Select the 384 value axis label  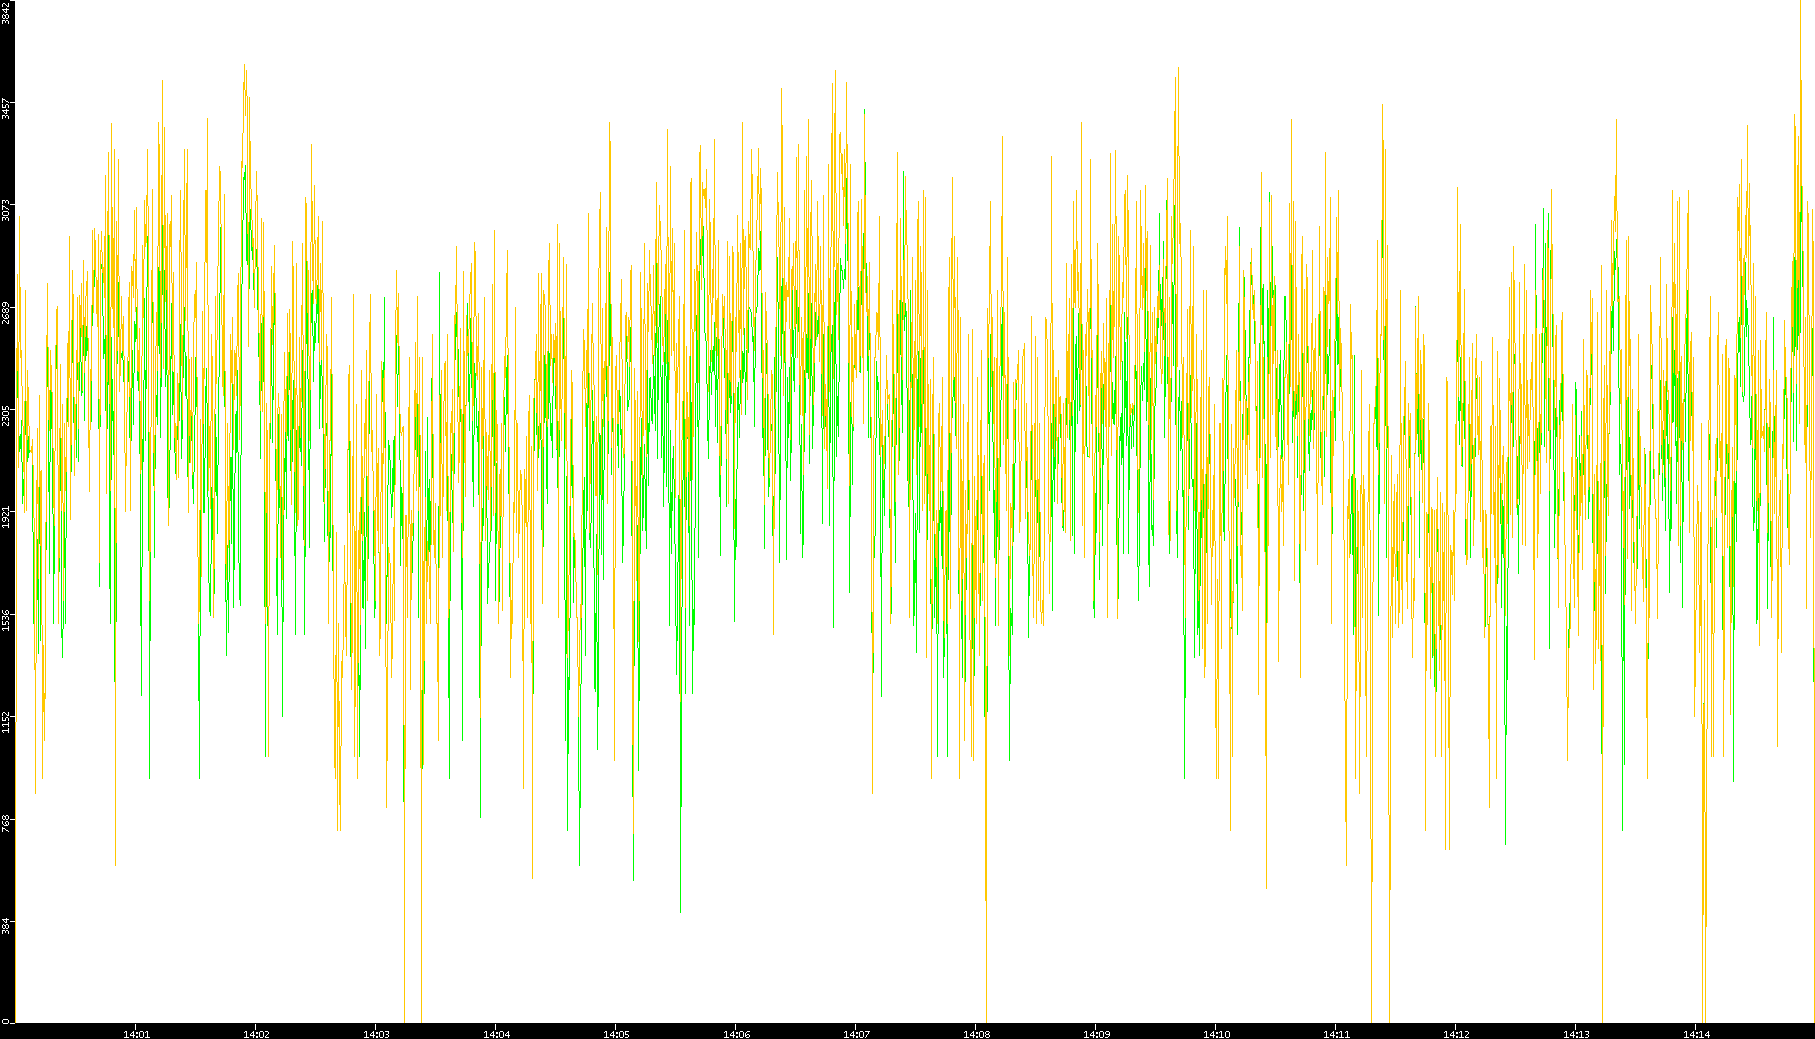[6, 926]
